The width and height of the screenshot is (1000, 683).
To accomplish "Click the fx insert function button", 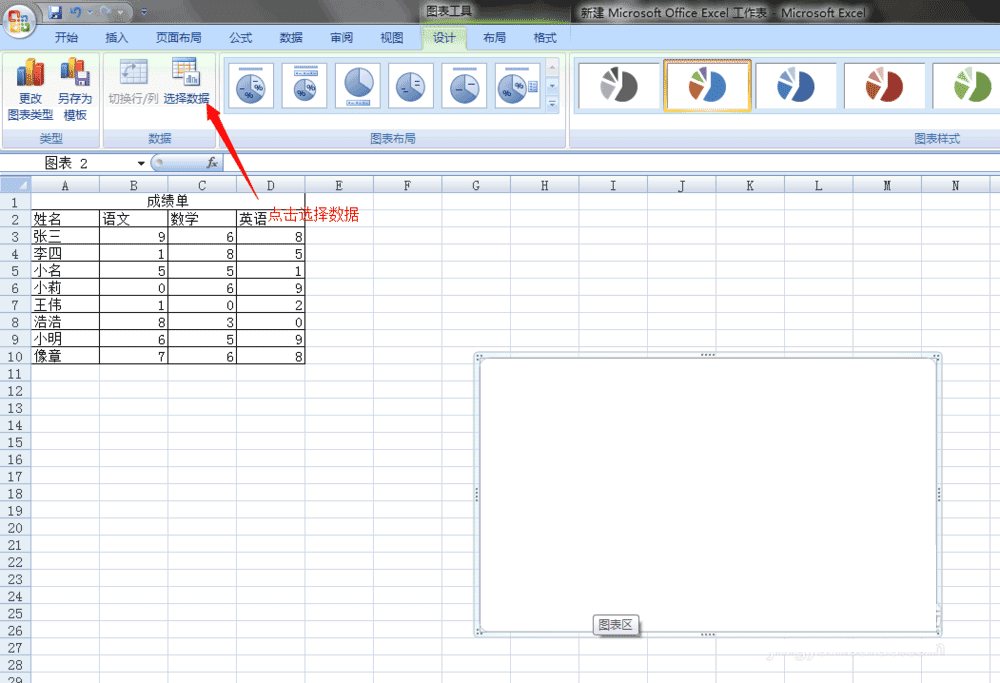I will coord(212,163).
